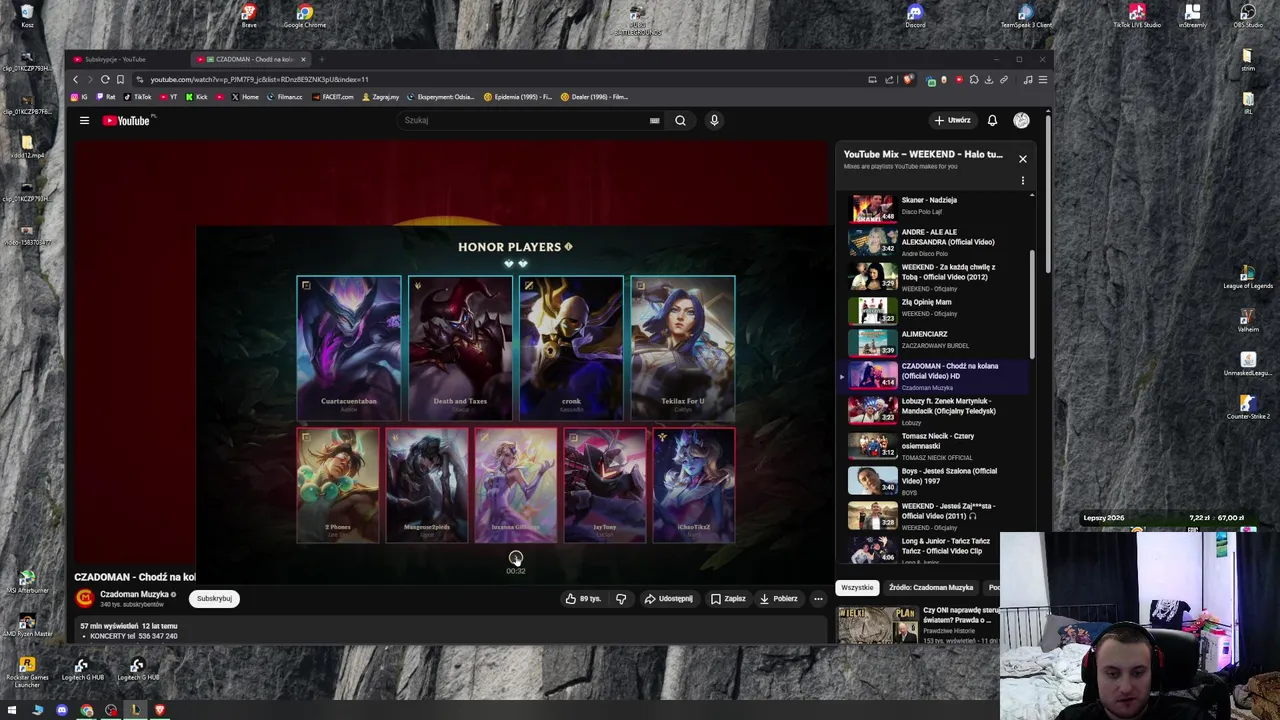Open the Czadoman Muzyka channel avatar

[85, 598]
